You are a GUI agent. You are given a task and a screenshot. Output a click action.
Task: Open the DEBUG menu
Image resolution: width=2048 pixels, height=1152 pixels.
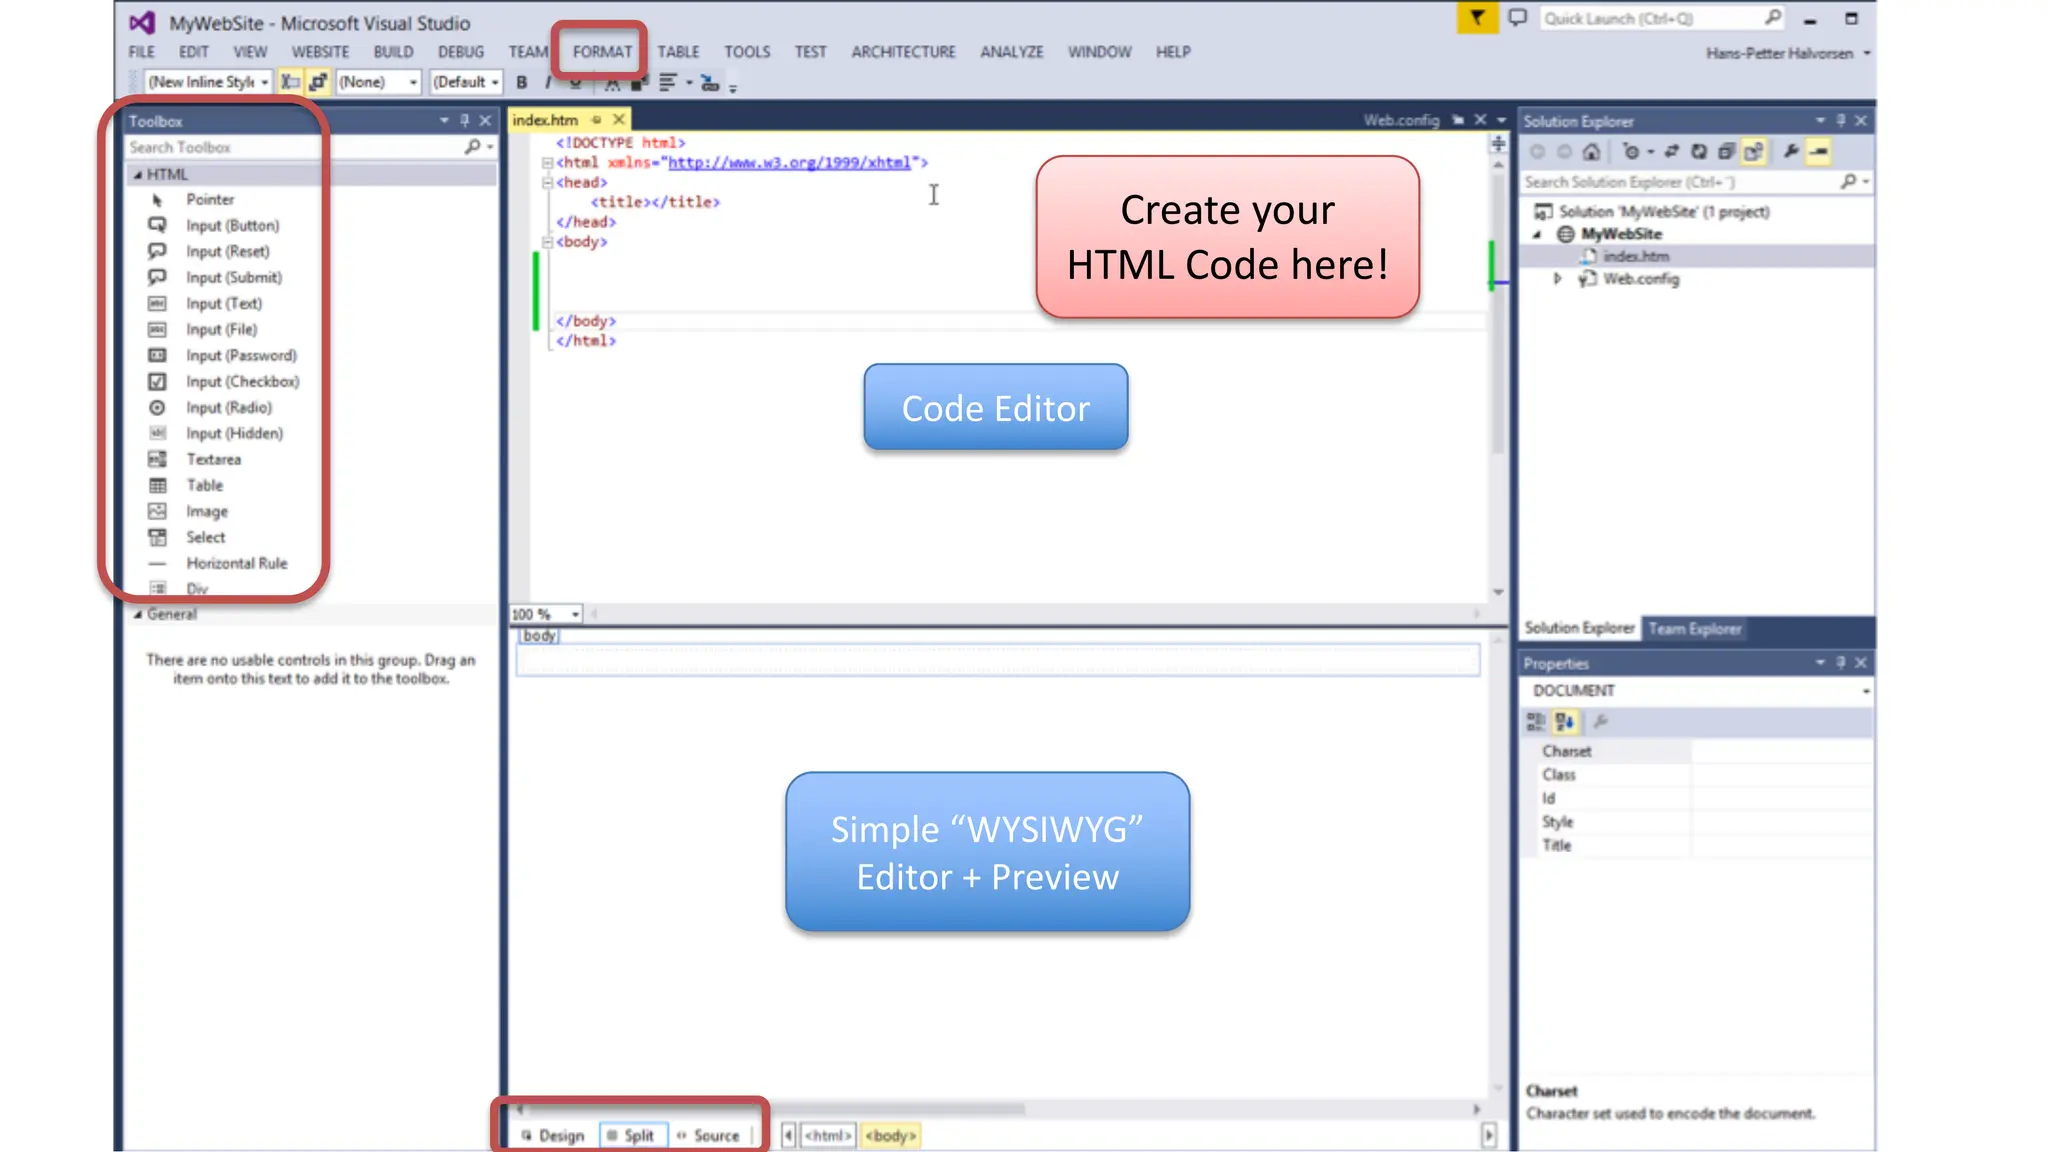point(461,52)
